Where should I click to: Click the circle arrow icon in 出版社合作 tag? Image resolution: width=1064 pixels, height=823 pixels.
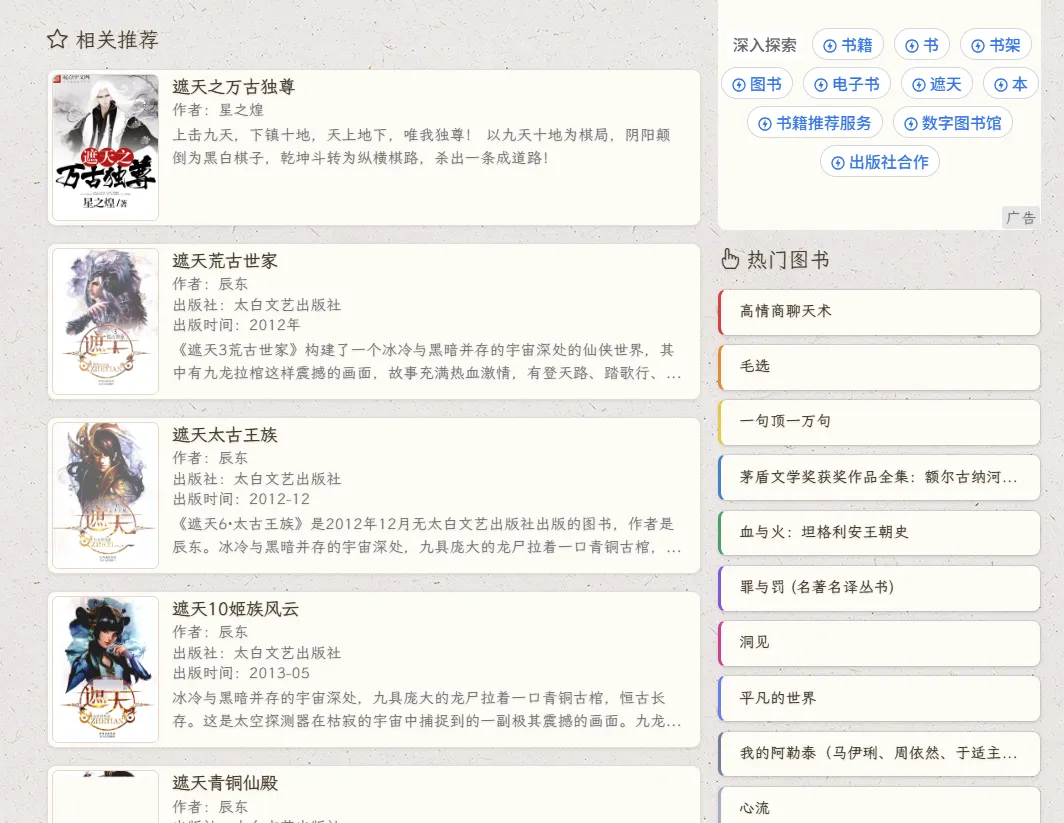tap(838, 163)
